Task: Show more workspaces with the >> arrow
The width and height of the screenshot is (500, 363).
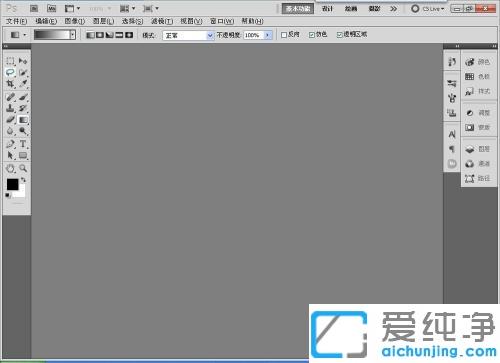Action: (x=394, y=9)
